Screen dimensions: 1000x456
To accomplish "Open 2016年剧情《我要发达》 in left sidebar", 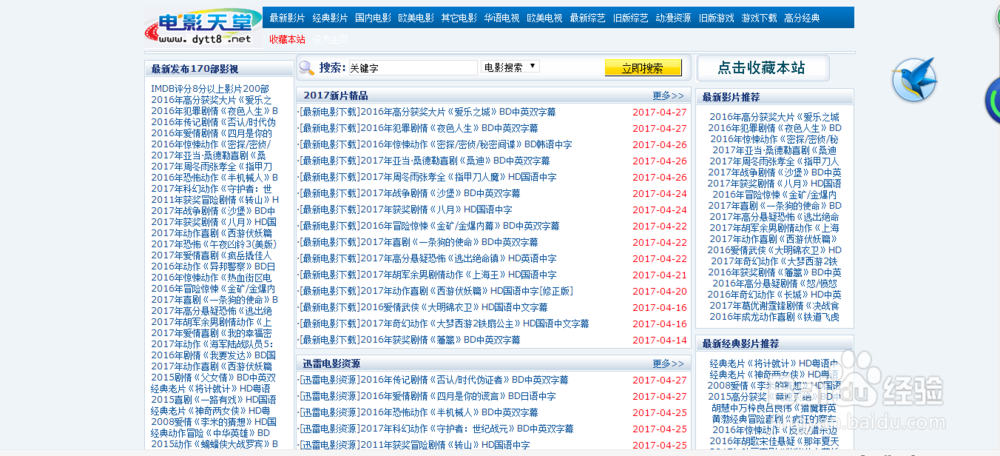I will click(213, 355).
